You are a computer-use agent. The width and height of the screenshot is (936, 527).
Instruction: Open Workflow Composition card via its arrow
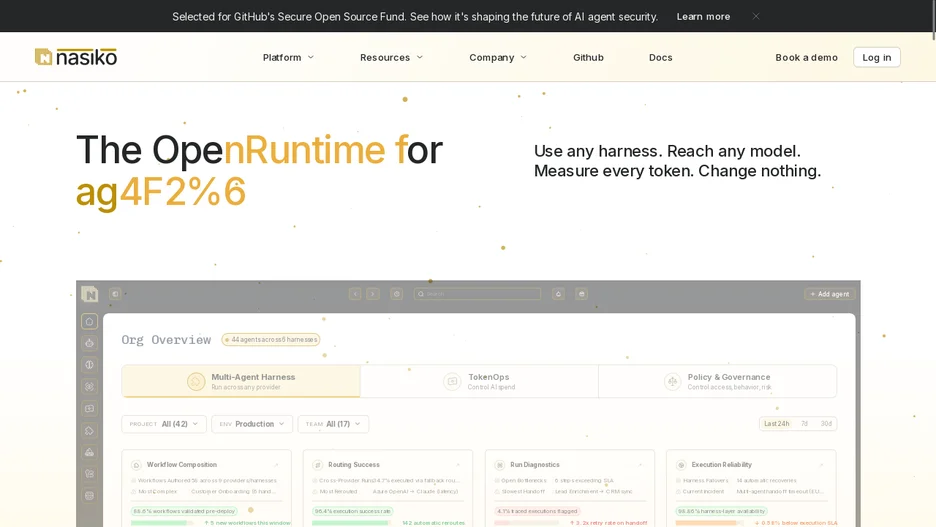click(276, 464)
